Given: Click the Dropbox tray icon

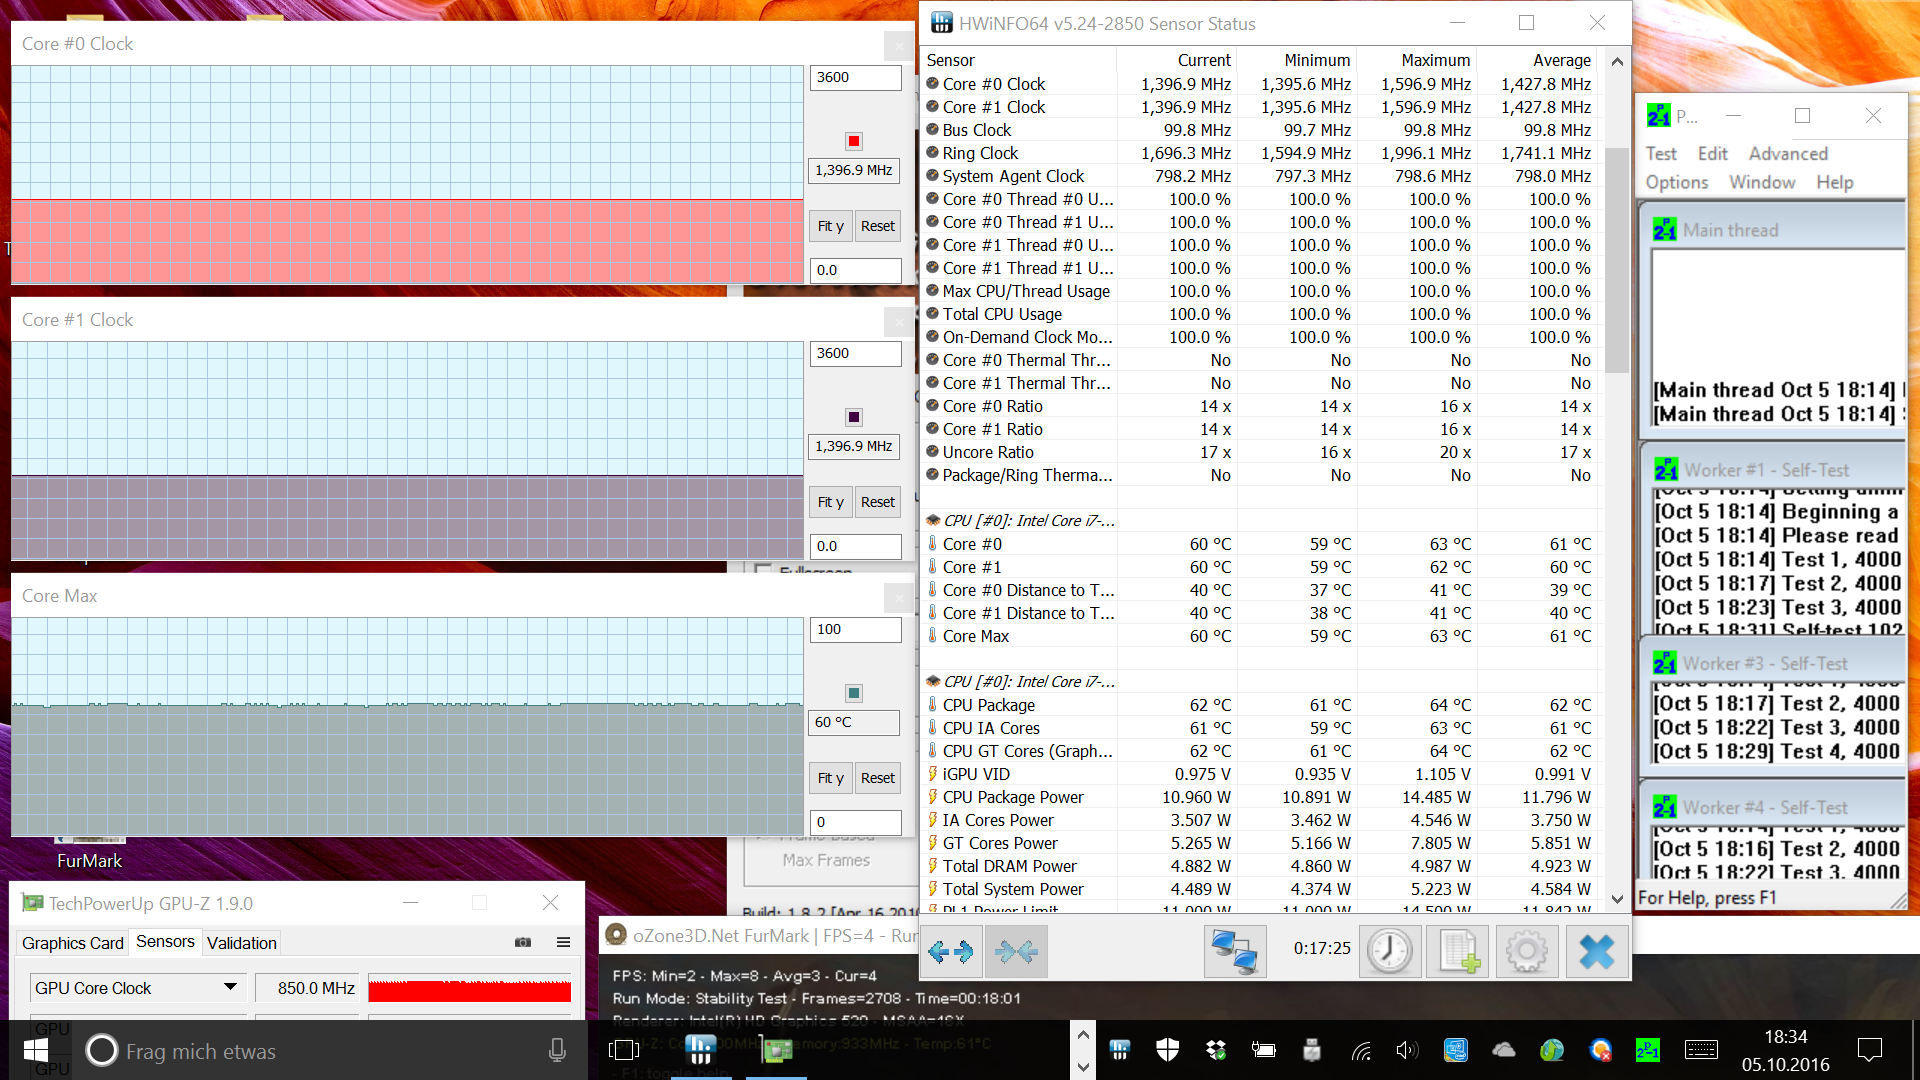Looking at the screenshot, I should click(x=1216, y=1050).
